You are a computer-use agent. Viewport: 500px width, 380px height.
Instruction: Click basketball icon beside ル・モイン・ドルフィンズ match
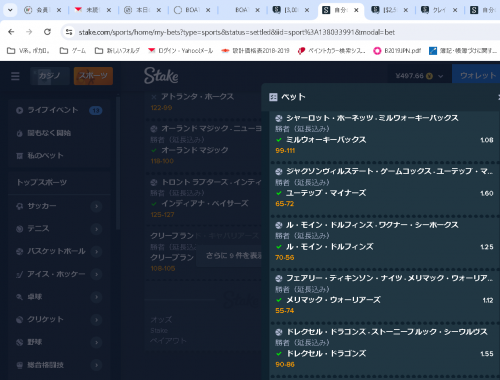pyautogui.click(x=279, y=225)
